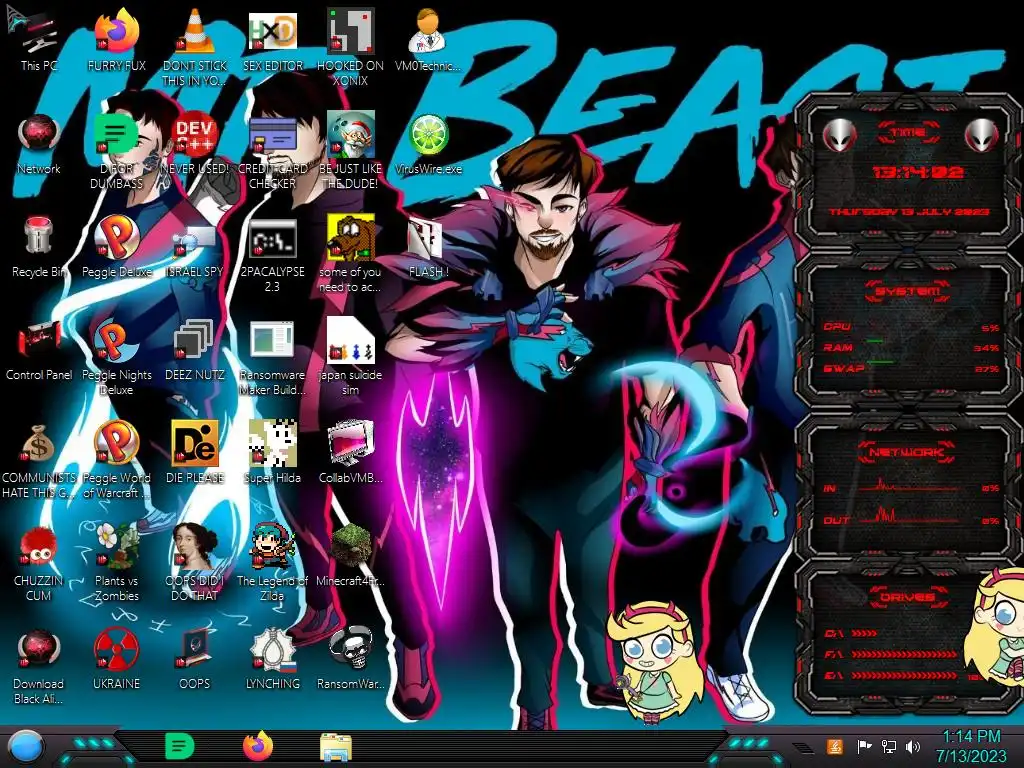Open the VLC cone desktop shortcut
The width and height of the screenshot is (1024, 768).
[x=195, y=33]
